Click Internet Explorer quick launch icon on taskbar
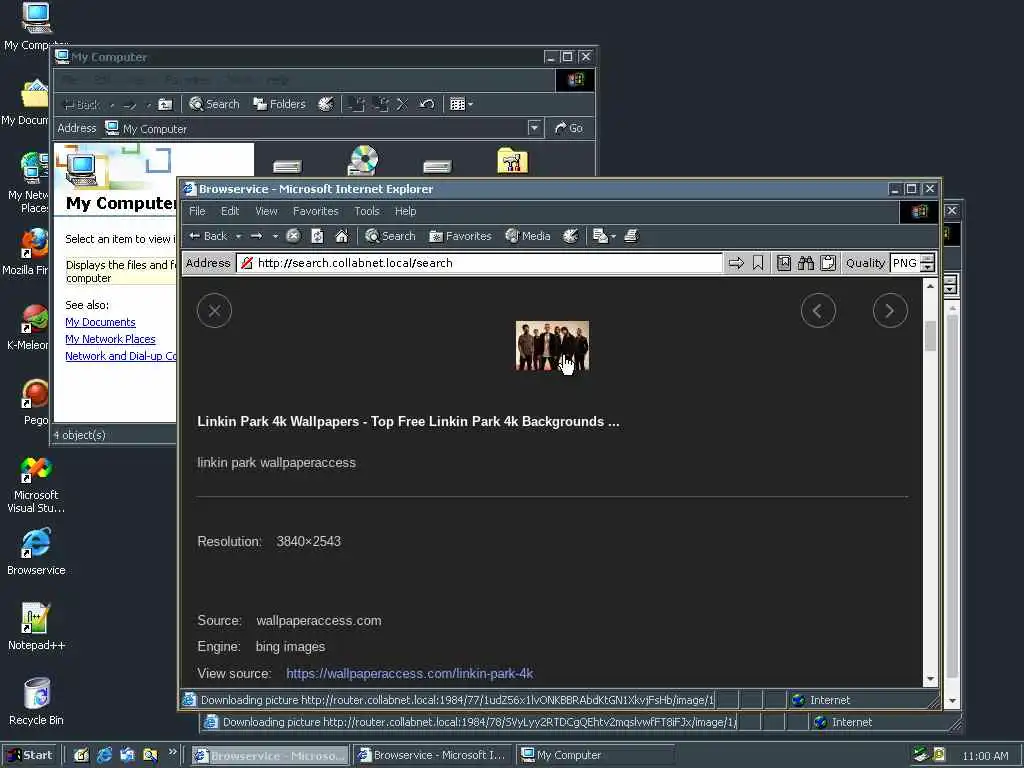Viewport: 1024px width, 768px height. pos(104,756)
